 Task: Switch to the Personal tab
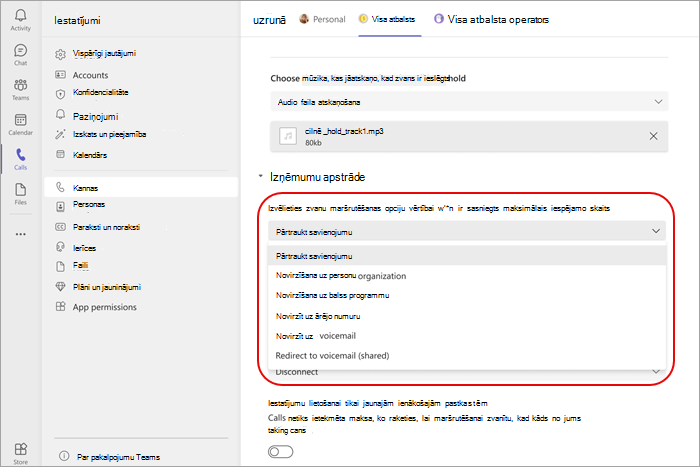323,19
